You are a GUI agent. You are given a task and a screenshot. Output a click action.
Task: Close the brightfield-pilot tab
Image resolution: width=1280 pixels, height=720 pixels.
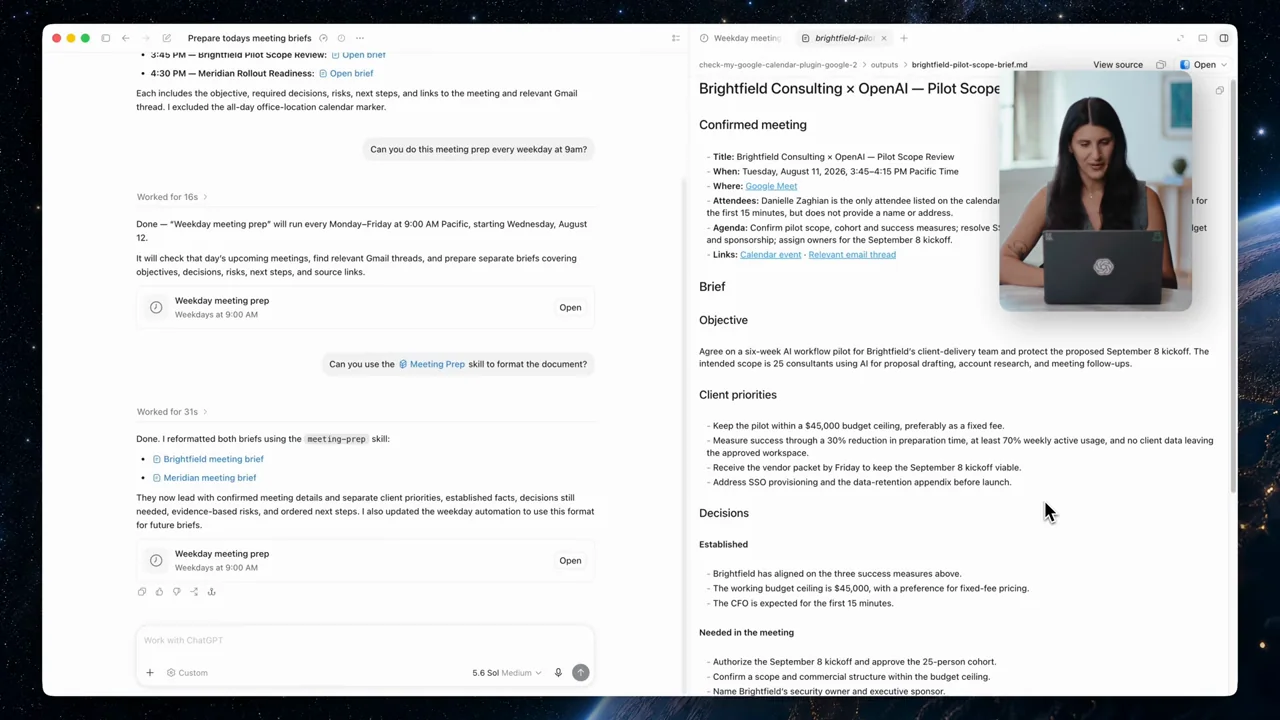pyautogui.click(x=883, y=38)
